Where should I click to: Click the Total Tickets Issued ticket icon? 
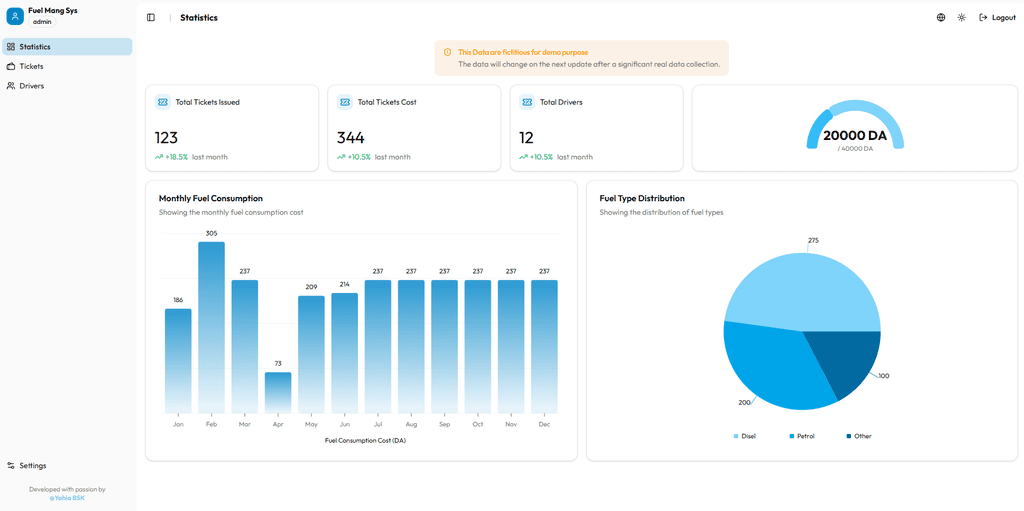click(x=163, y=102)
